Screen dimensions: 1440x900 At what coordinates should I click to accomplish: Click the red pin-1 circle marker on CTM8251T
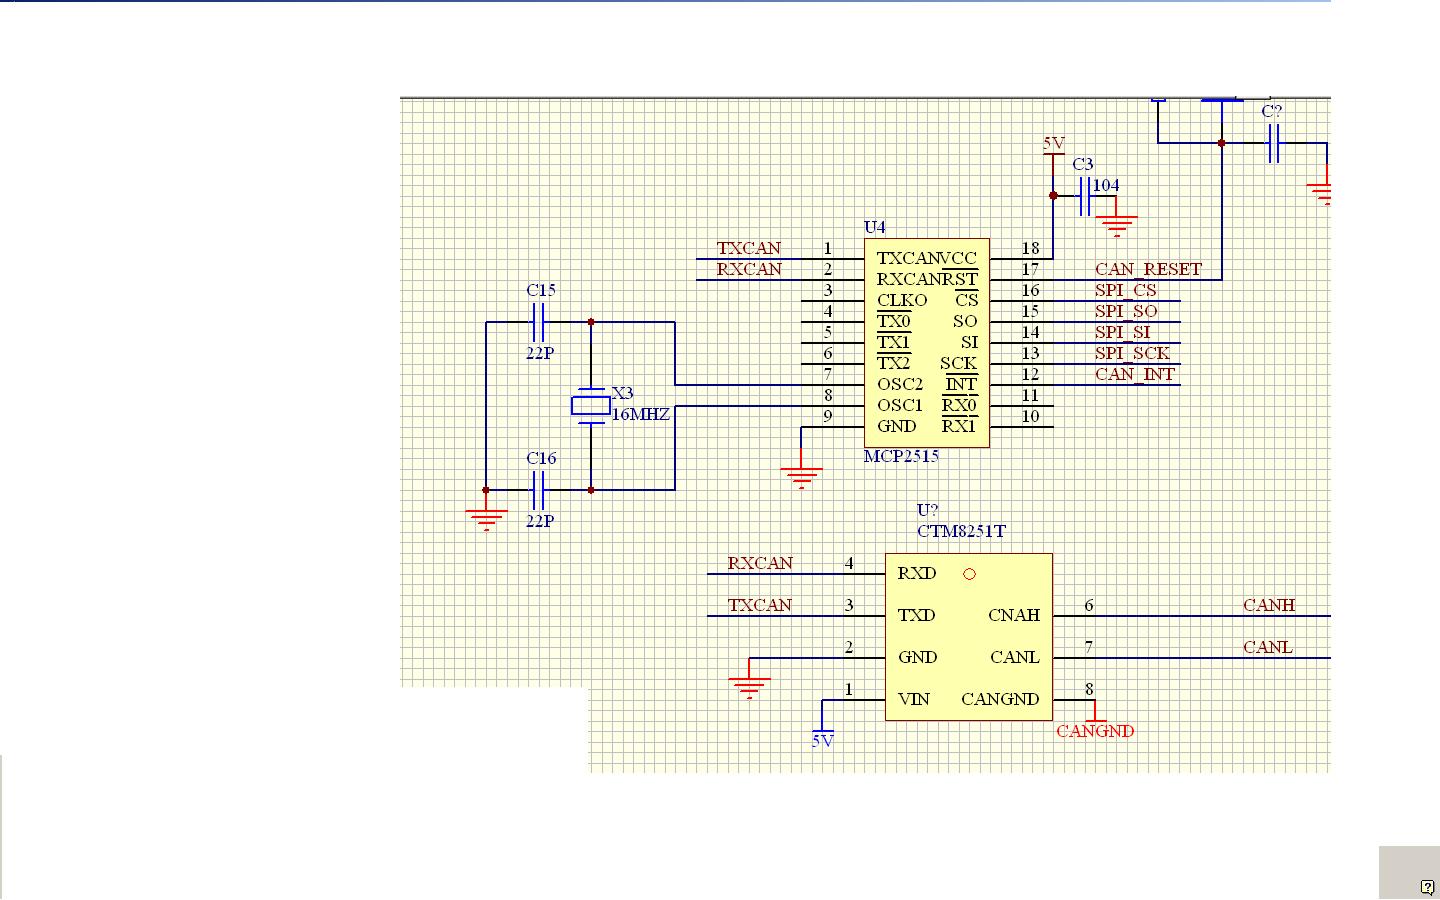(969, 574)
